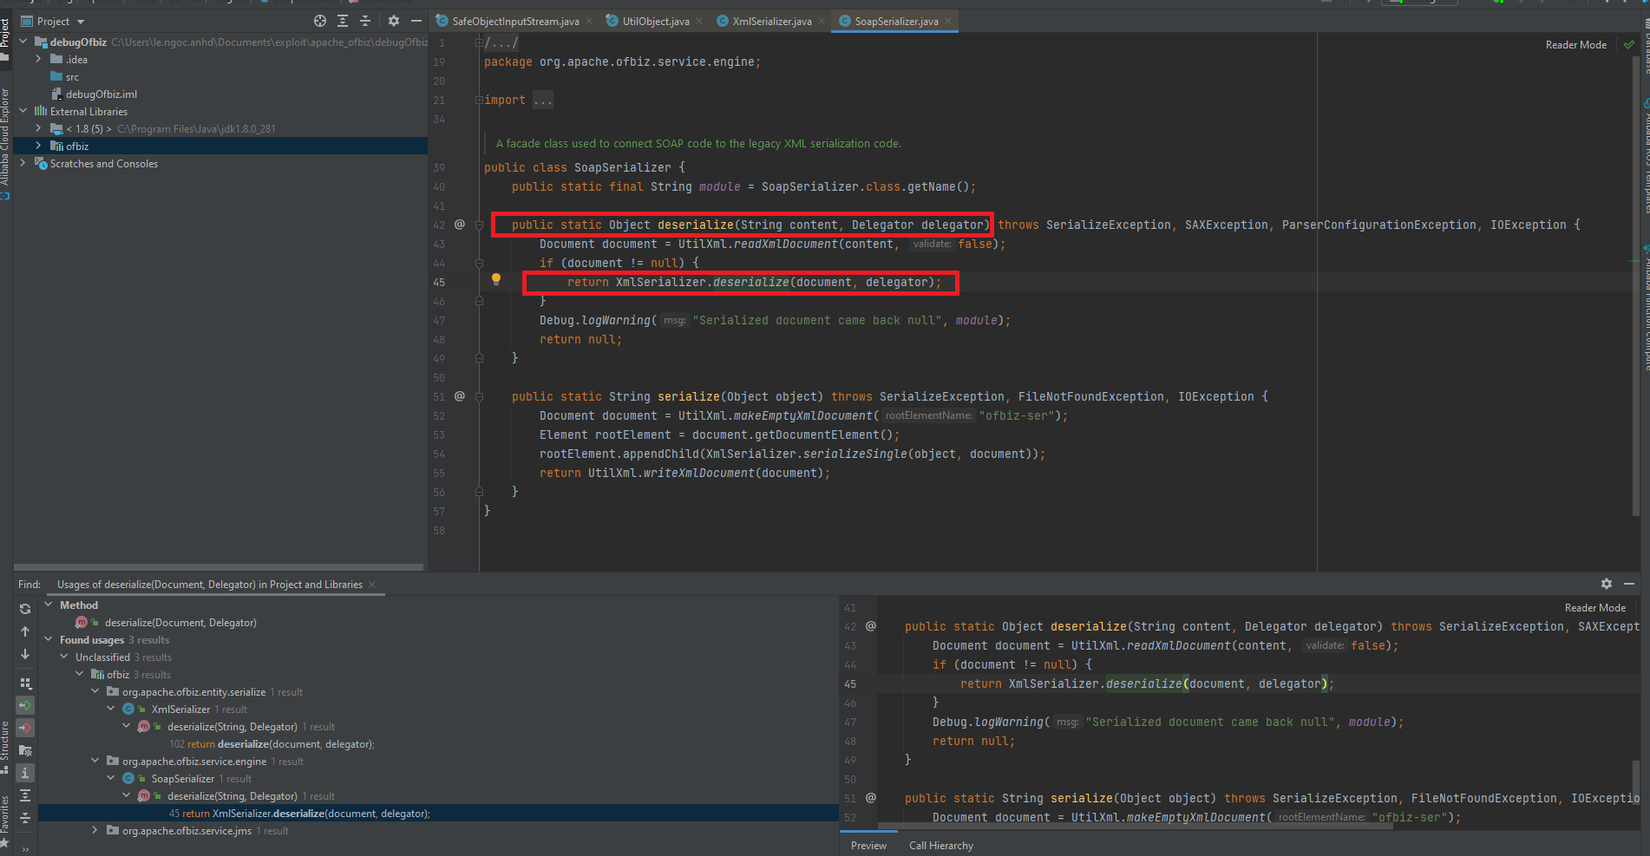The height and width of the screenshot is (856, 1650).
Task: Click the yellow lightbulb intention icon
Action: click(x=496, y=280)
